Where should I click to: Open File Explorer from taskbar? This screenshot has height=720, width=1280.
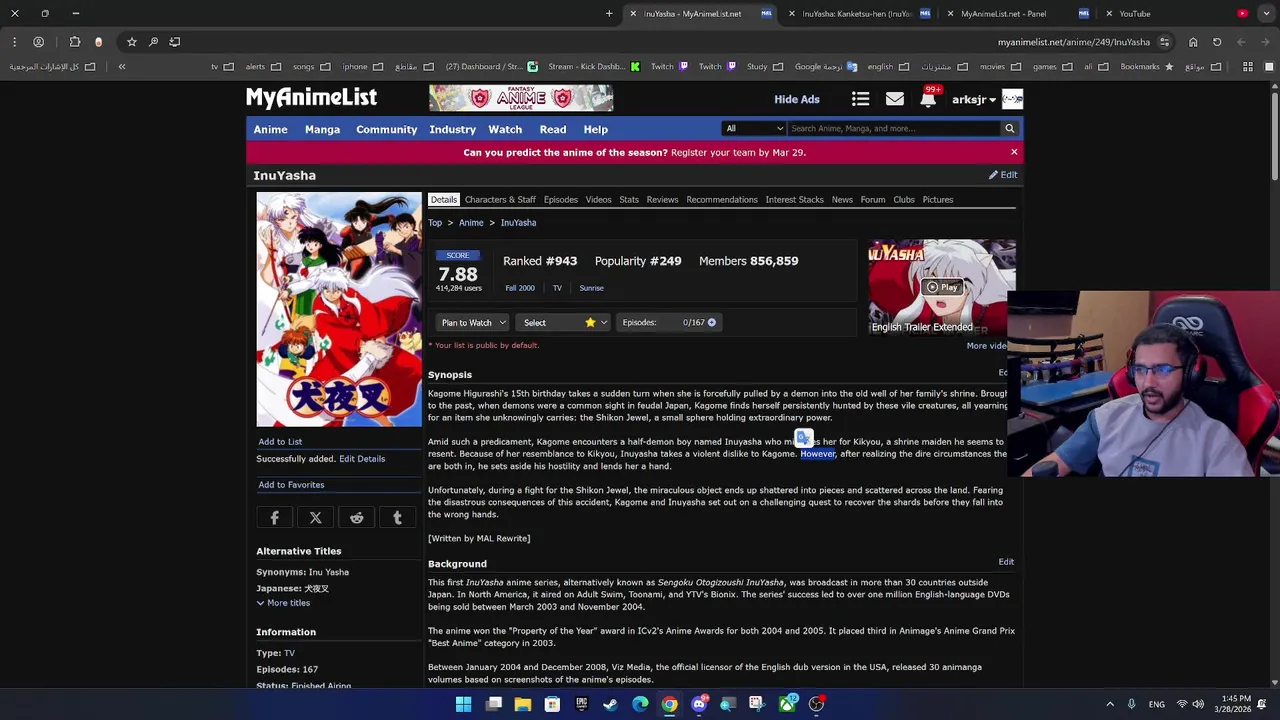point(523,704)
